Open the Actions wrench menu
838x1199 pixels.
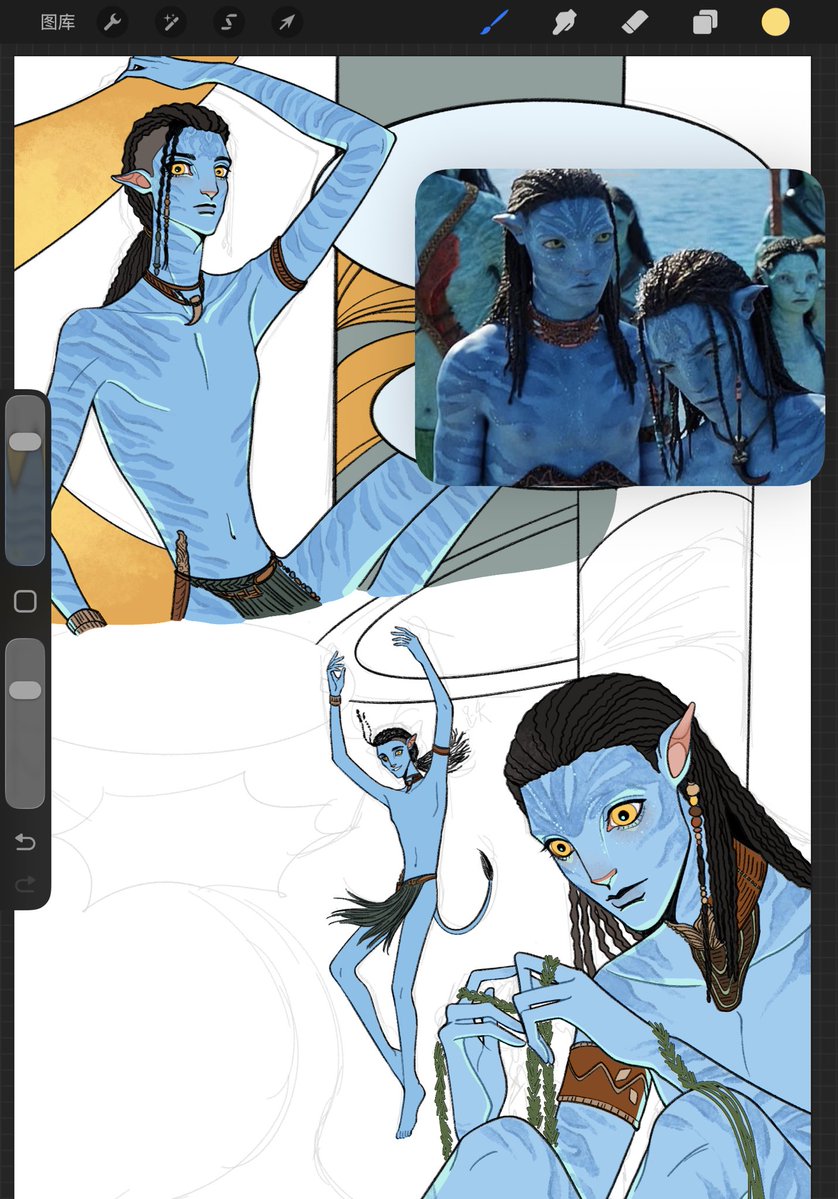coord(112,22)
